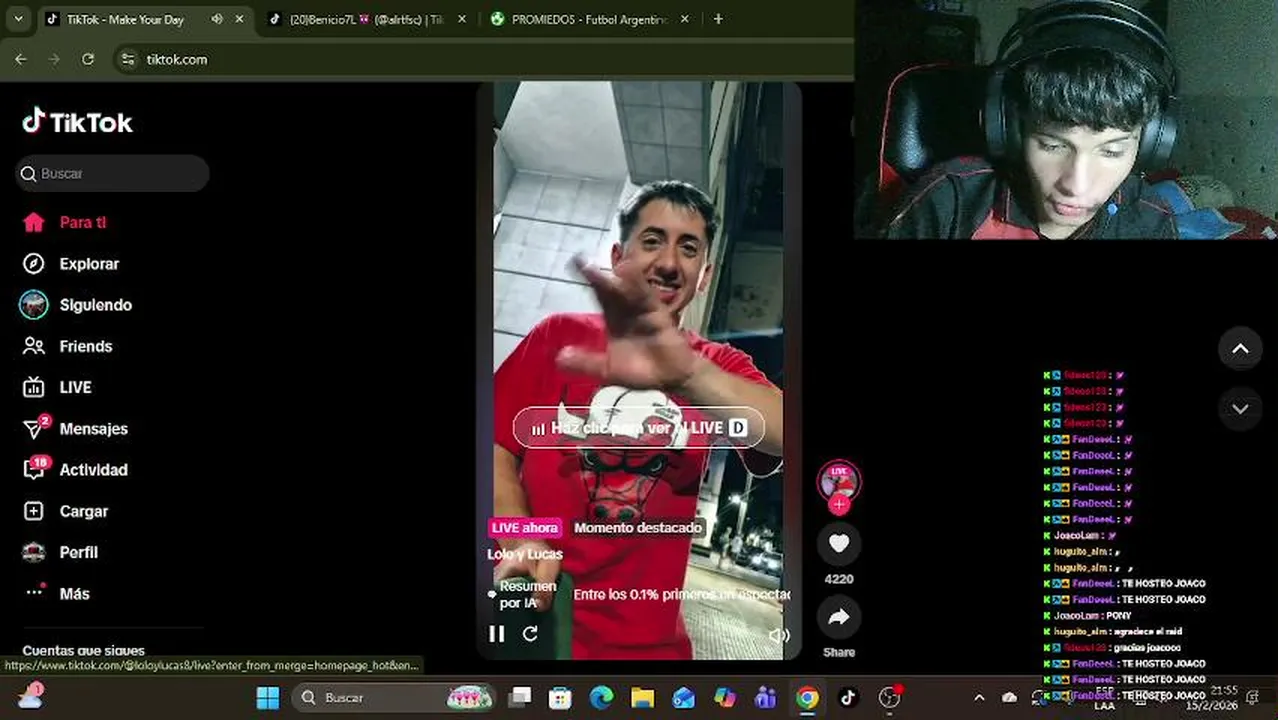Go to the next video with down chevron

pyautogui.click(x=1240, y=408)
